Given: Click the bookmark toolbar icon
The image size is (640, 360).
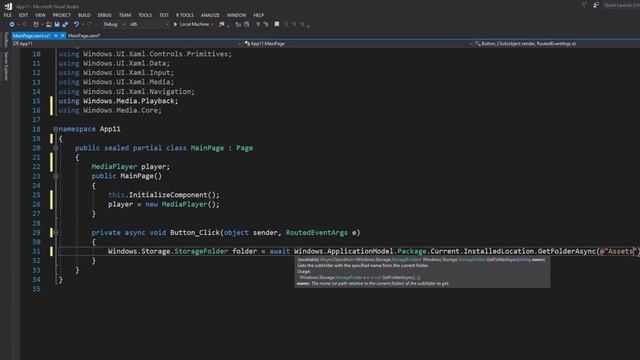Looking at the screenshot, I should [277, 24].
